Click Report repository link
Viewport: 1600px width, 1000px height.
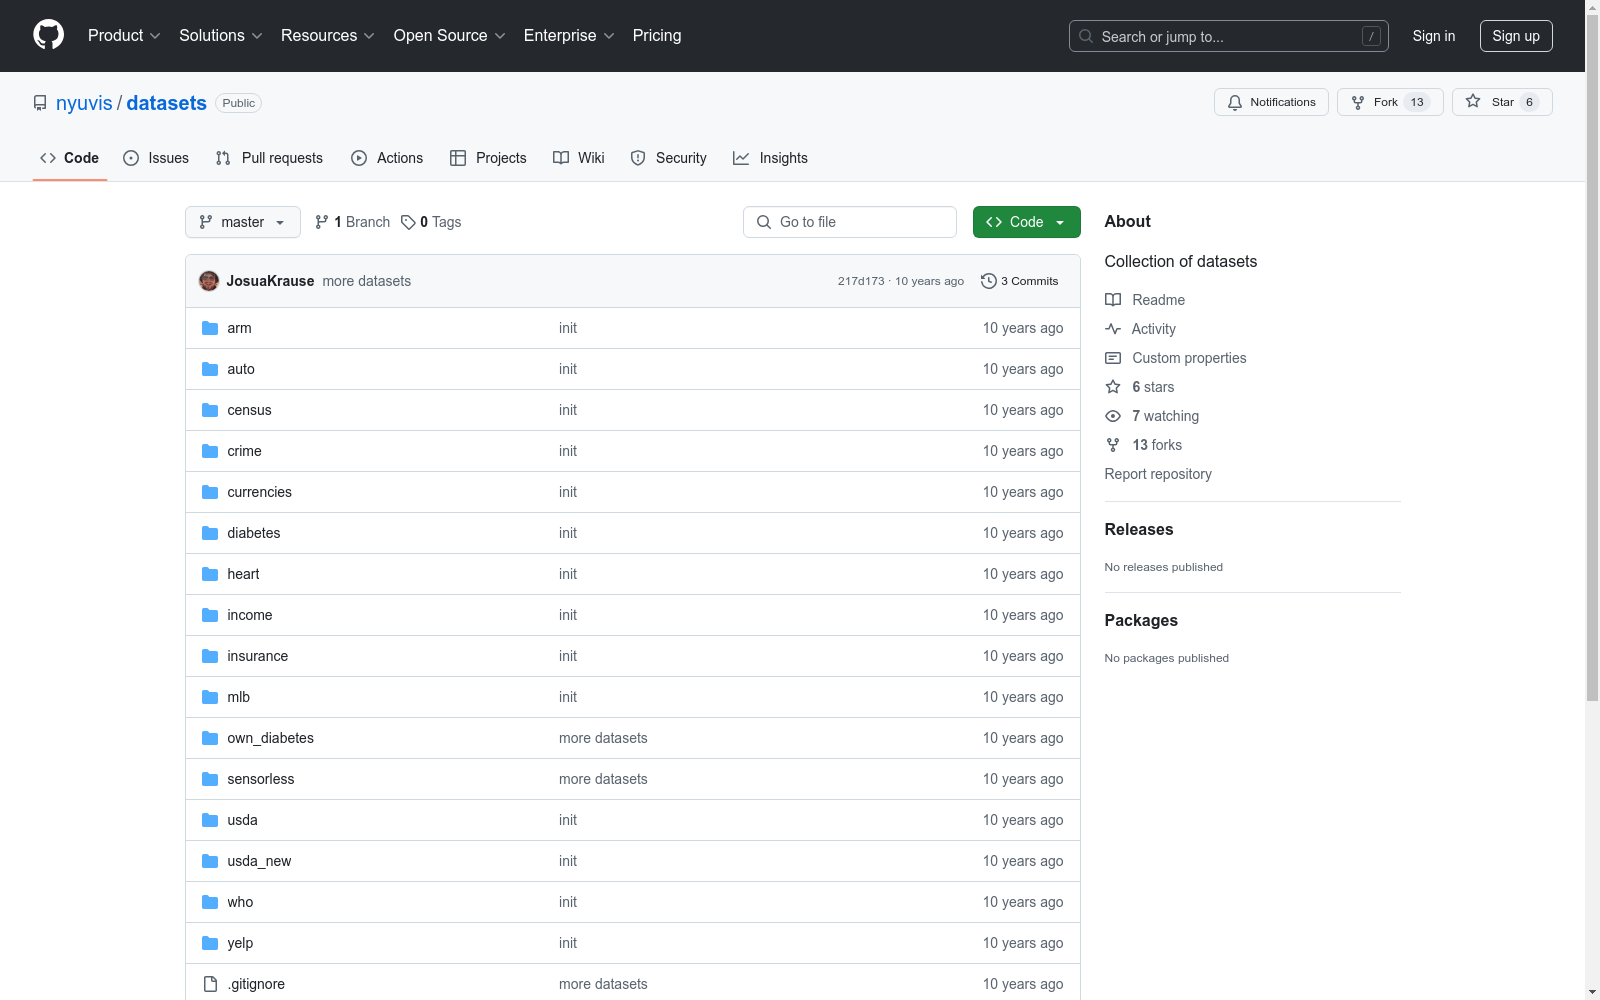coord(1158,474)
